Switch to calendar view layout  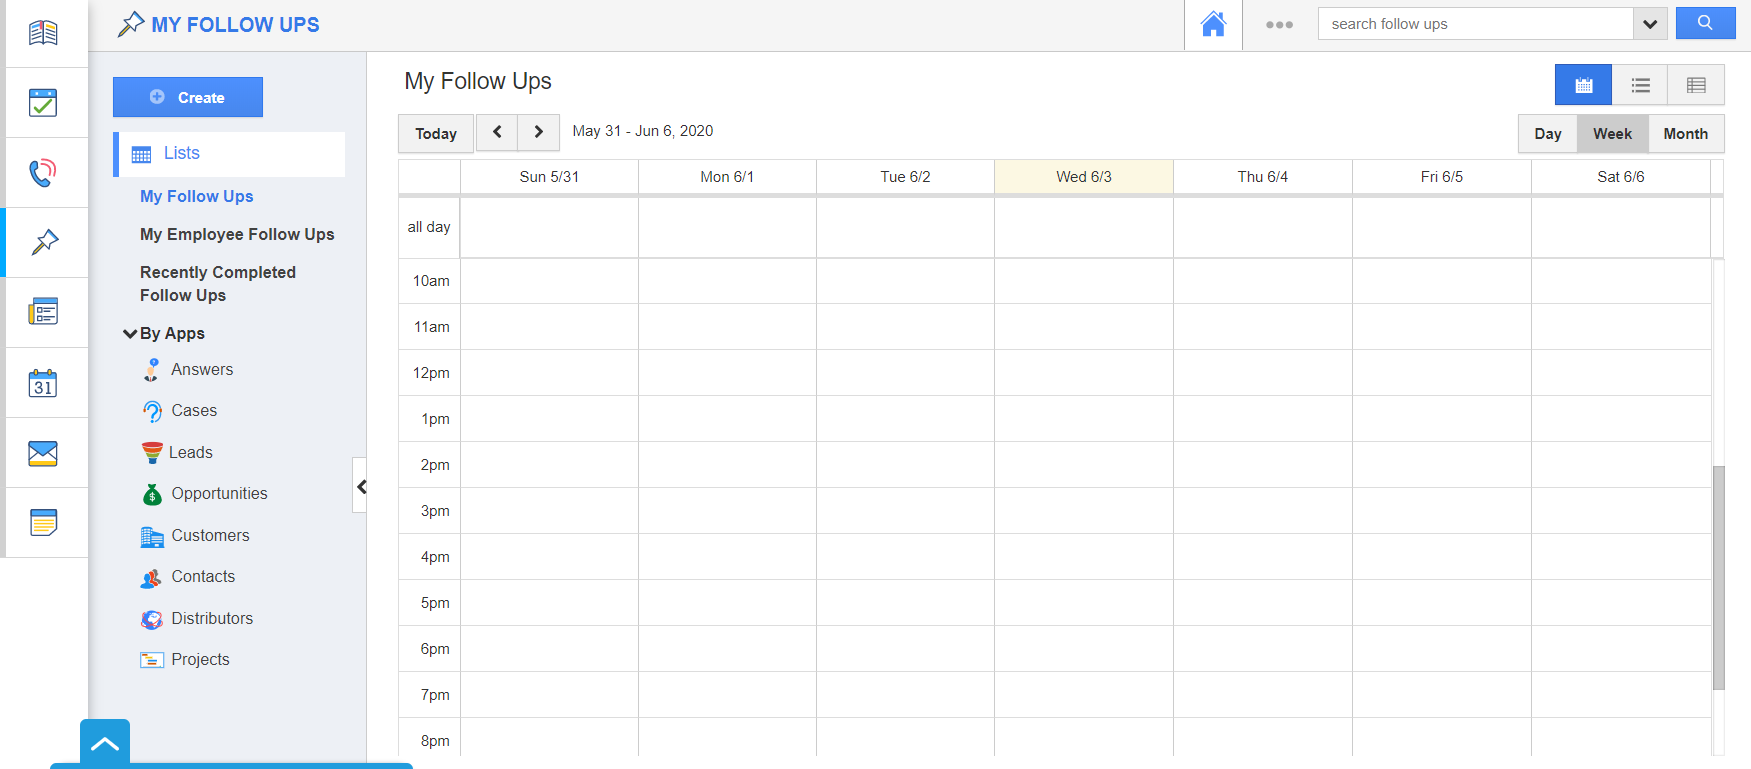1583,85
